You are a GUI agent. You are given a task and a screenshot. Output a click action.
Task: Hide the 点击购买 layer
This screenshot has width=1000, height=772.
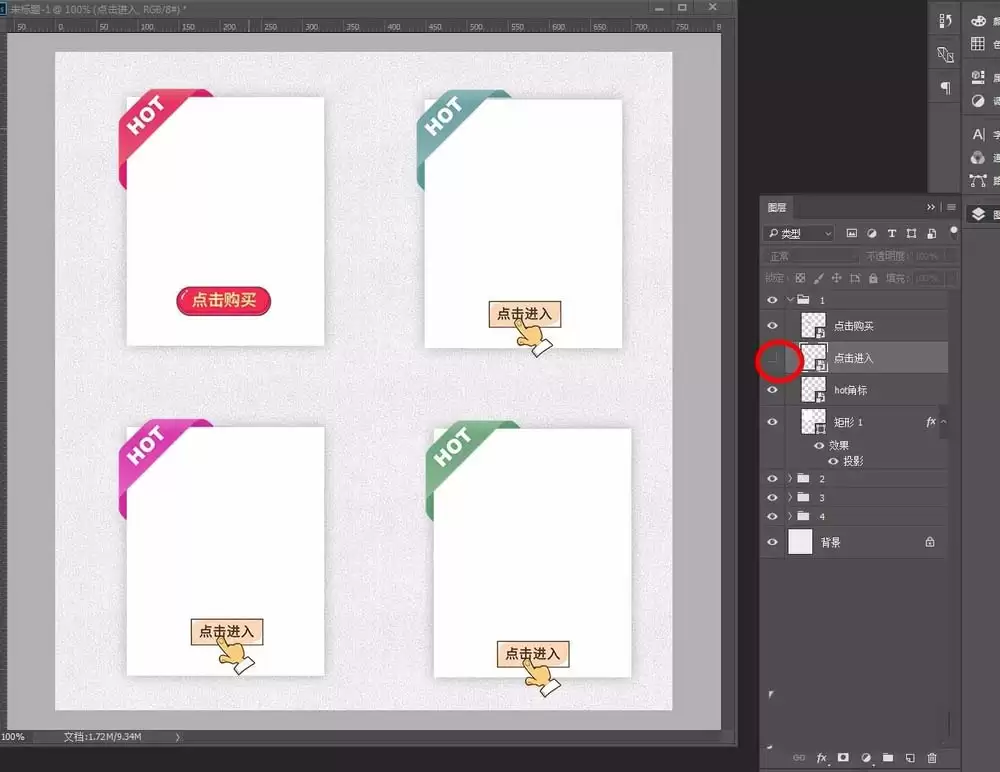tap(772, 325)
